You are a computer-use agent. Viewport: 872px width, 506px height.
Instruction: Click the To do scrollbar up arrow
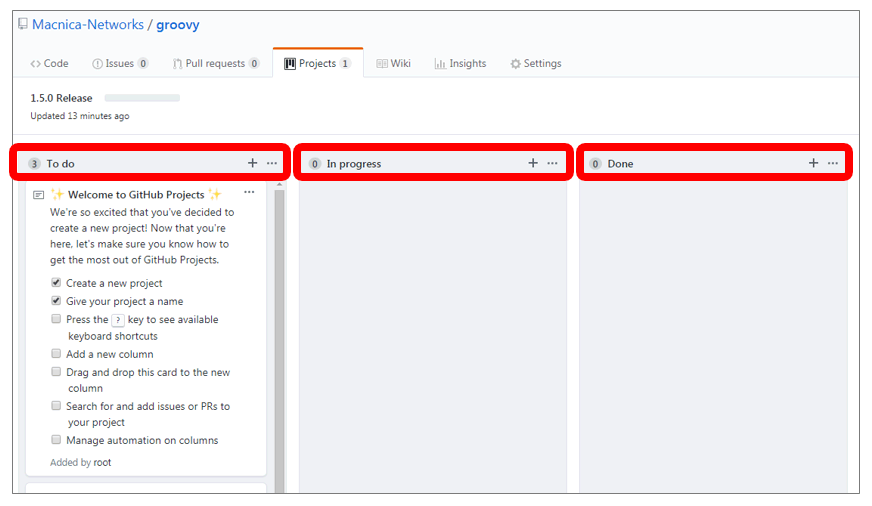279,185
